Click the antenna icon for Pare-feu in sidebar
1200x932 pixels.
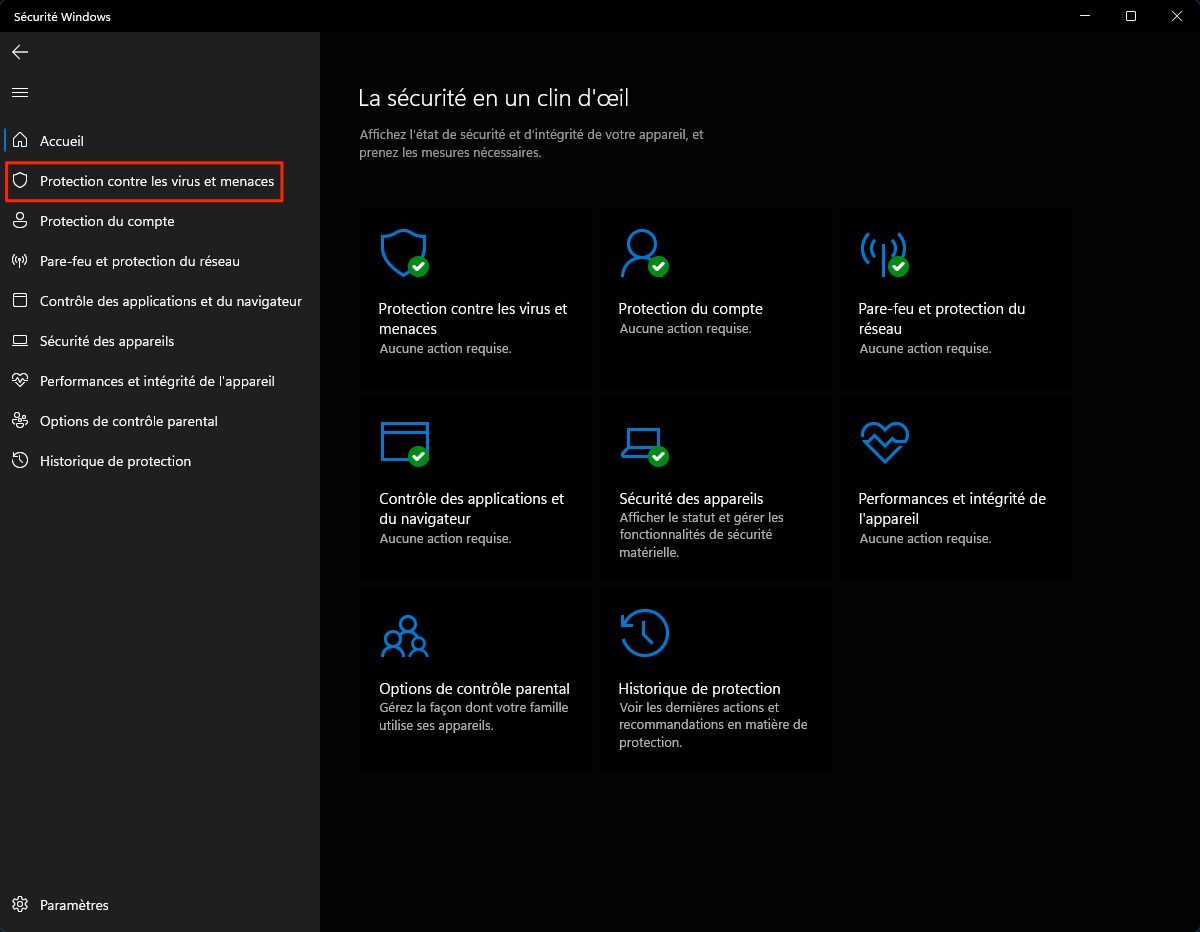tap(20, 261)
